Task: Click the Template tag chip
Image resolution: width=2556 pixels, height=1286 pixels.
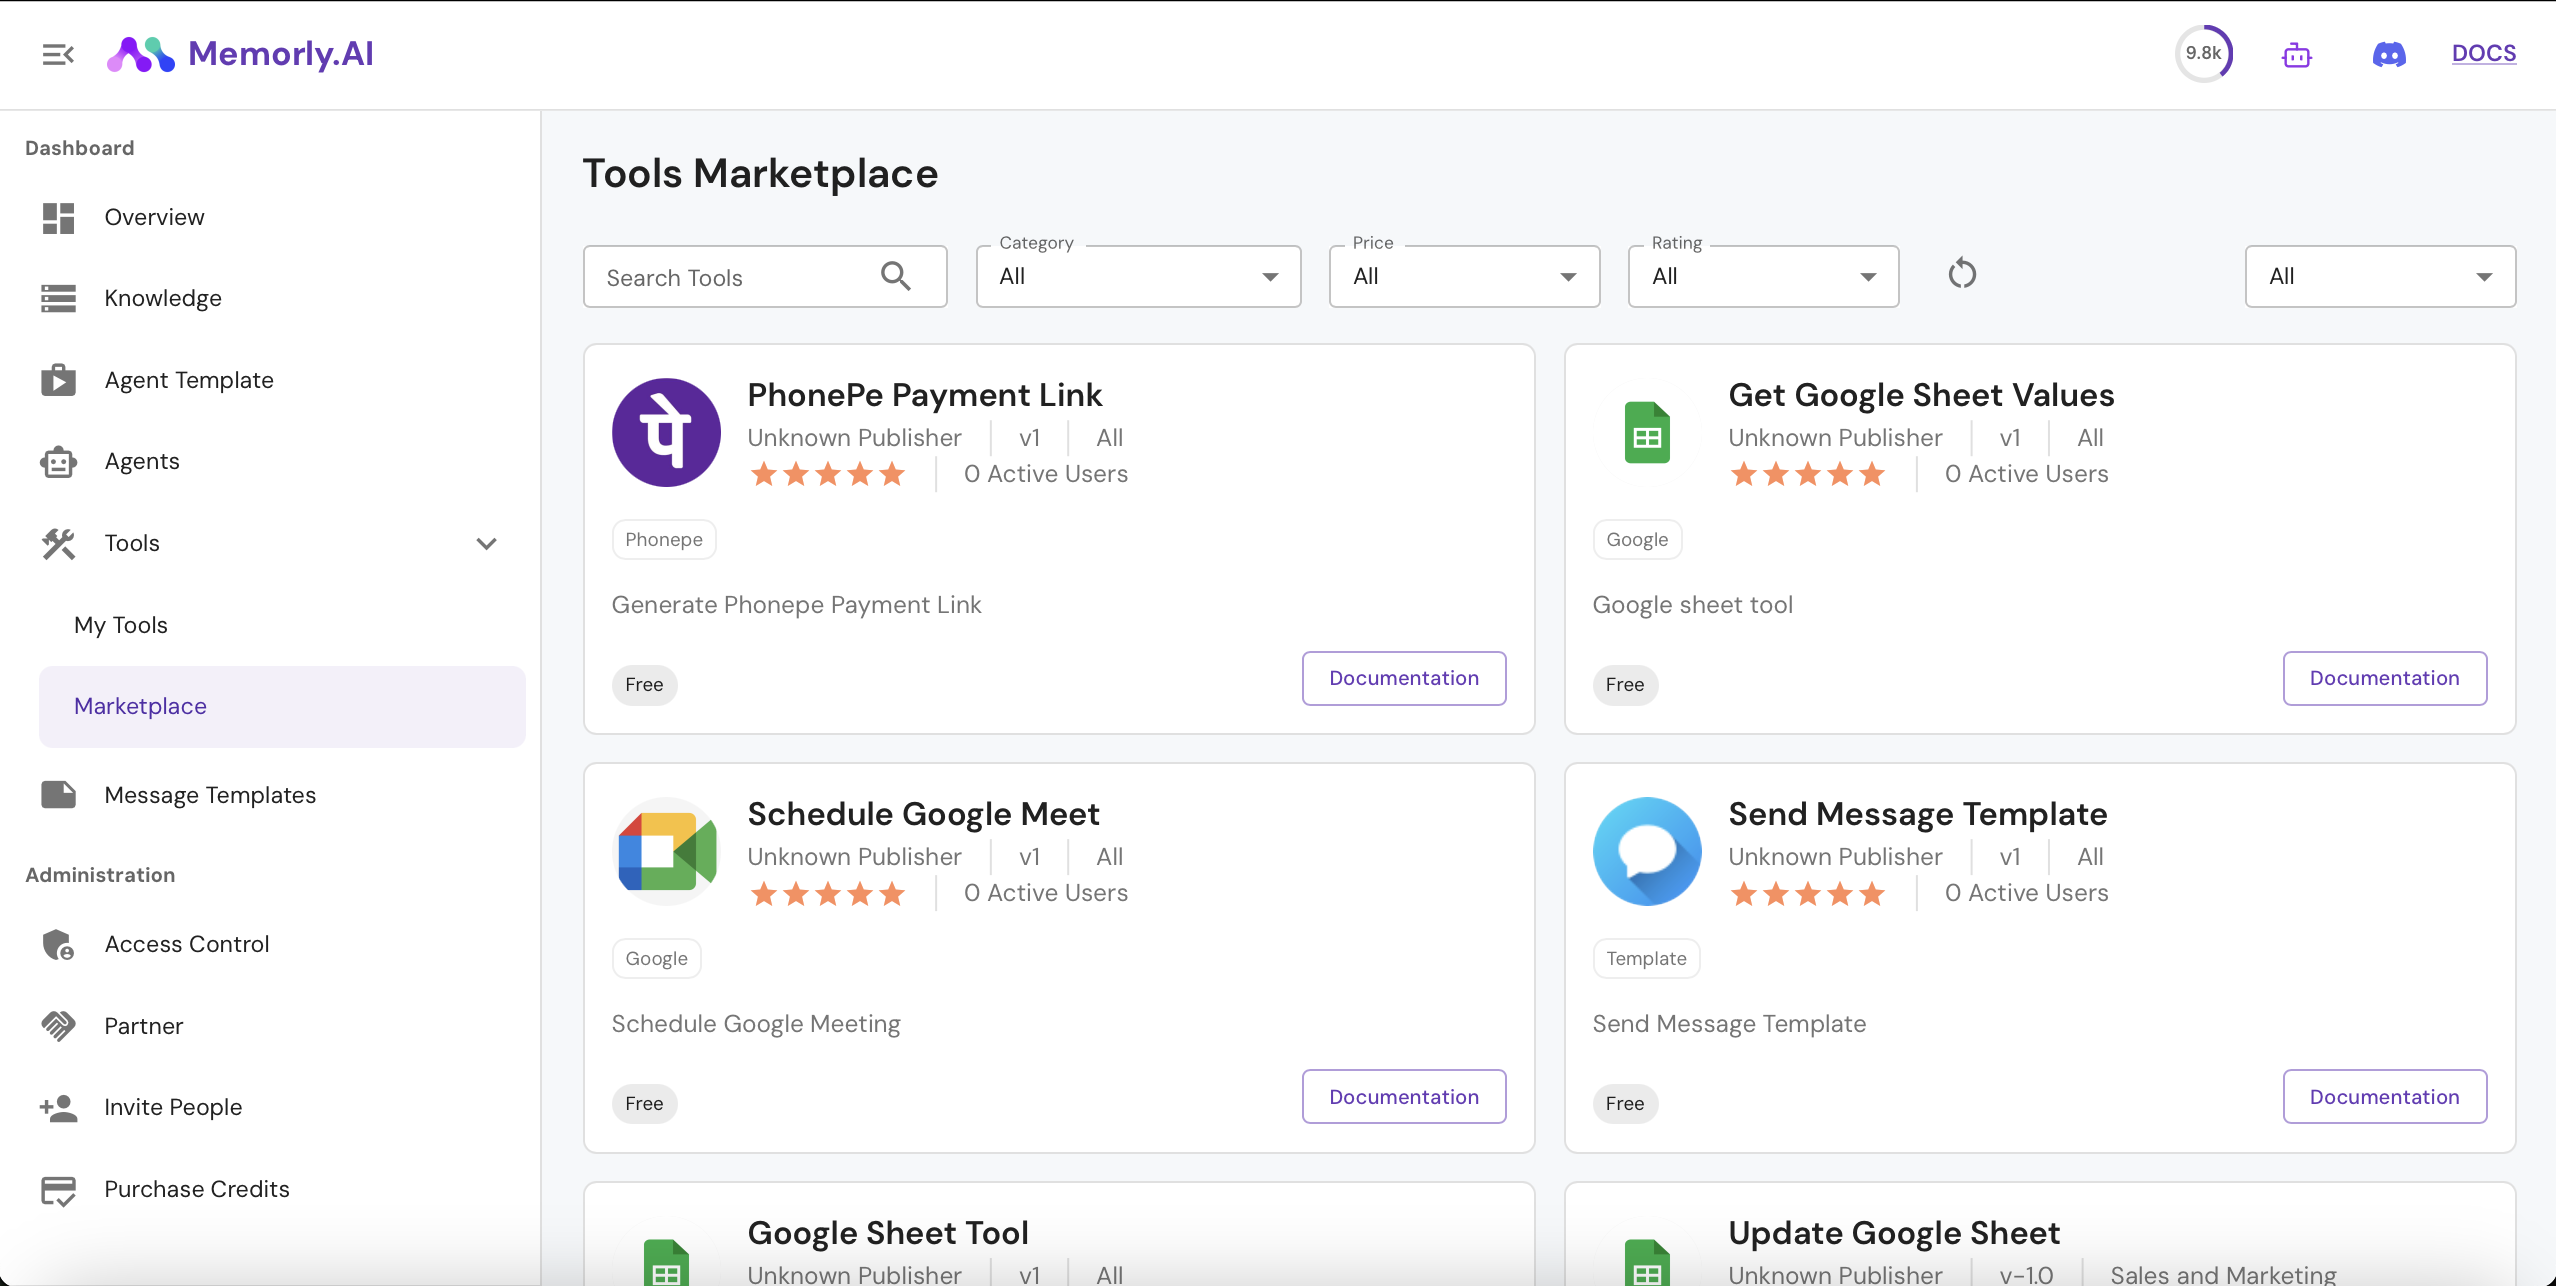Action: [1646, 959]
